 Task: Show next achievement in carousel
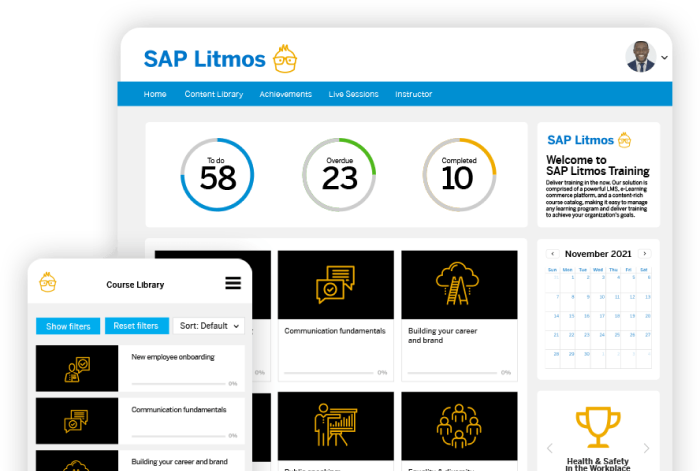(x=646, y=448)
